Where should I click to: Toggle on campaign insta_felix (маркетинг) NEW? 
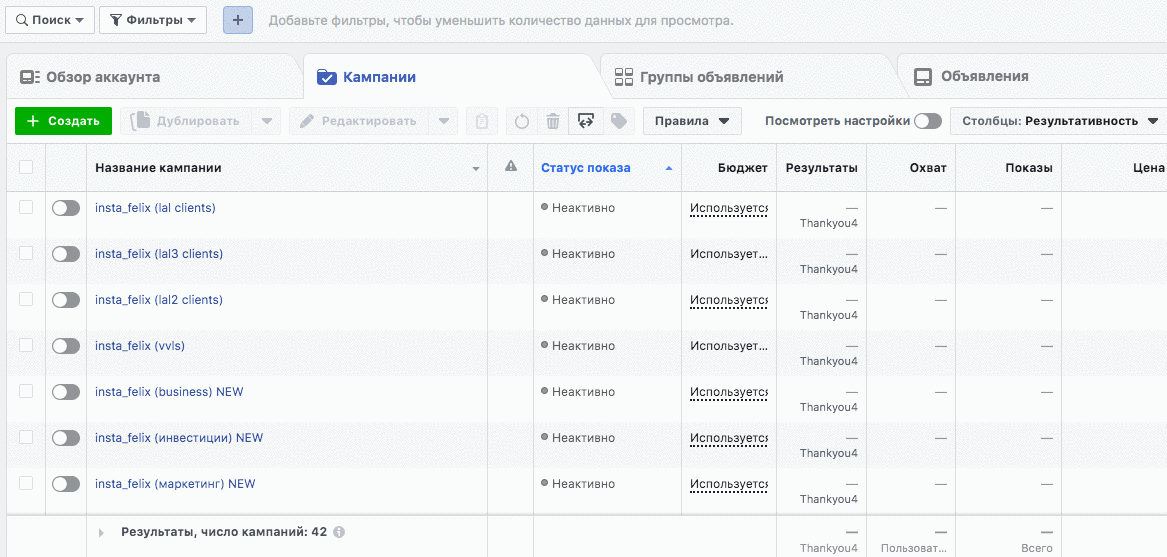point(65,484)
